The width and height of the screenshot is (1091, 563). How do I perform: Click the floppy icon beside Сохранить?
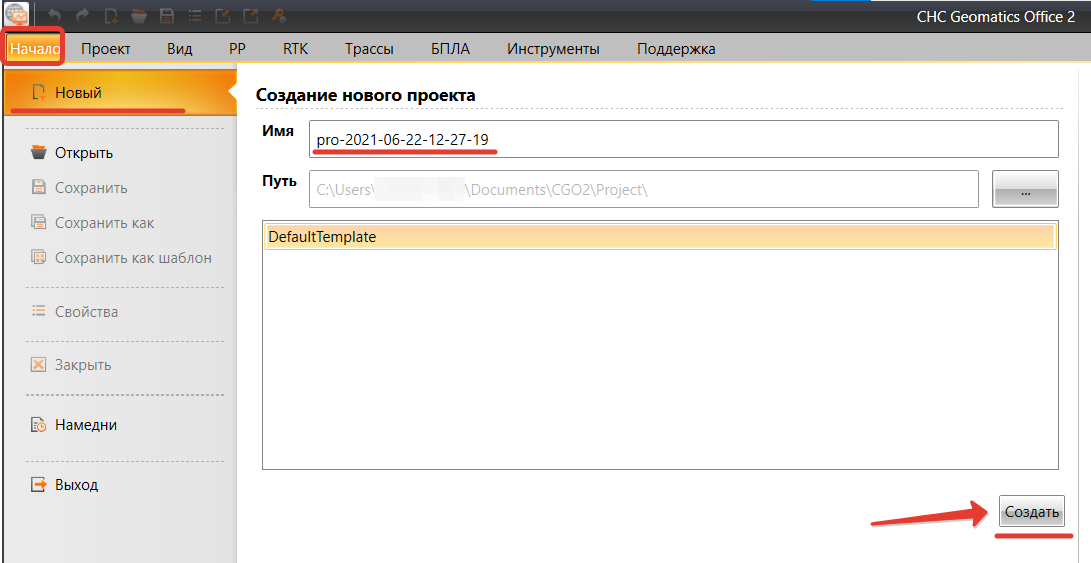(39, 187)
